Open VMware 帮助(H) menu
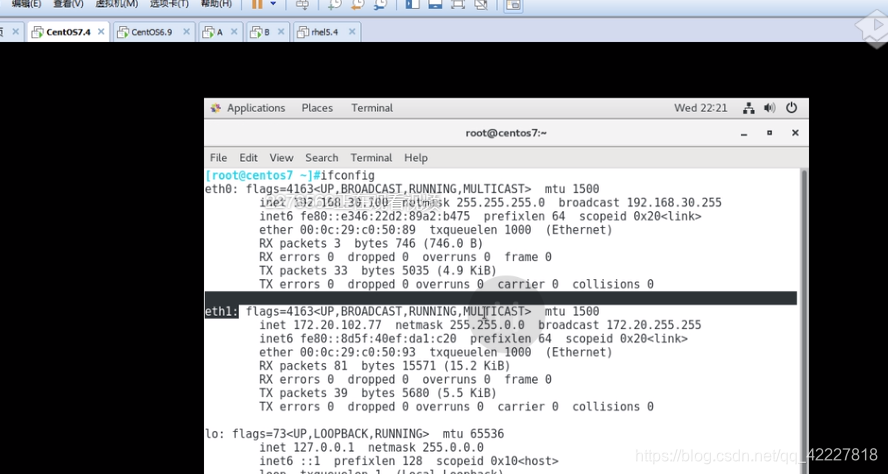This screenshot has width=888, height=474. tap(216, 4)
